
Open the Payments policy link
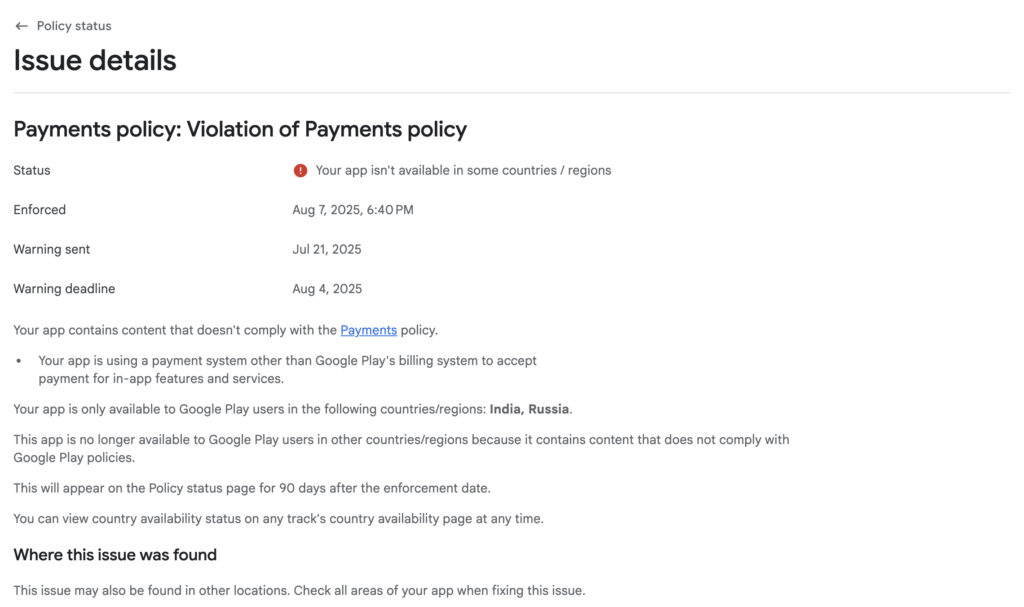(368, 330)
